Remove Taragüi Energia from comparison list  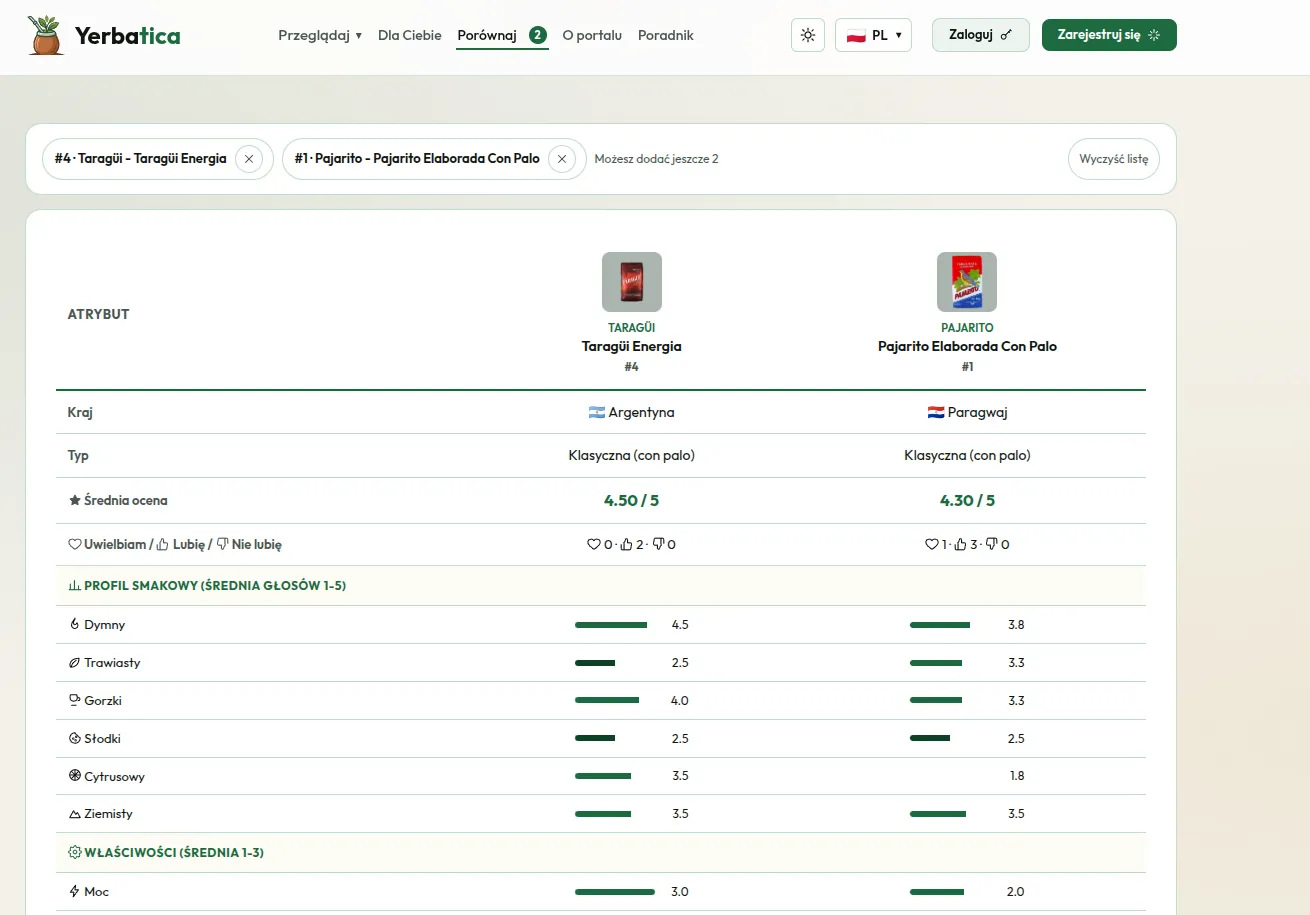(249, 159)
